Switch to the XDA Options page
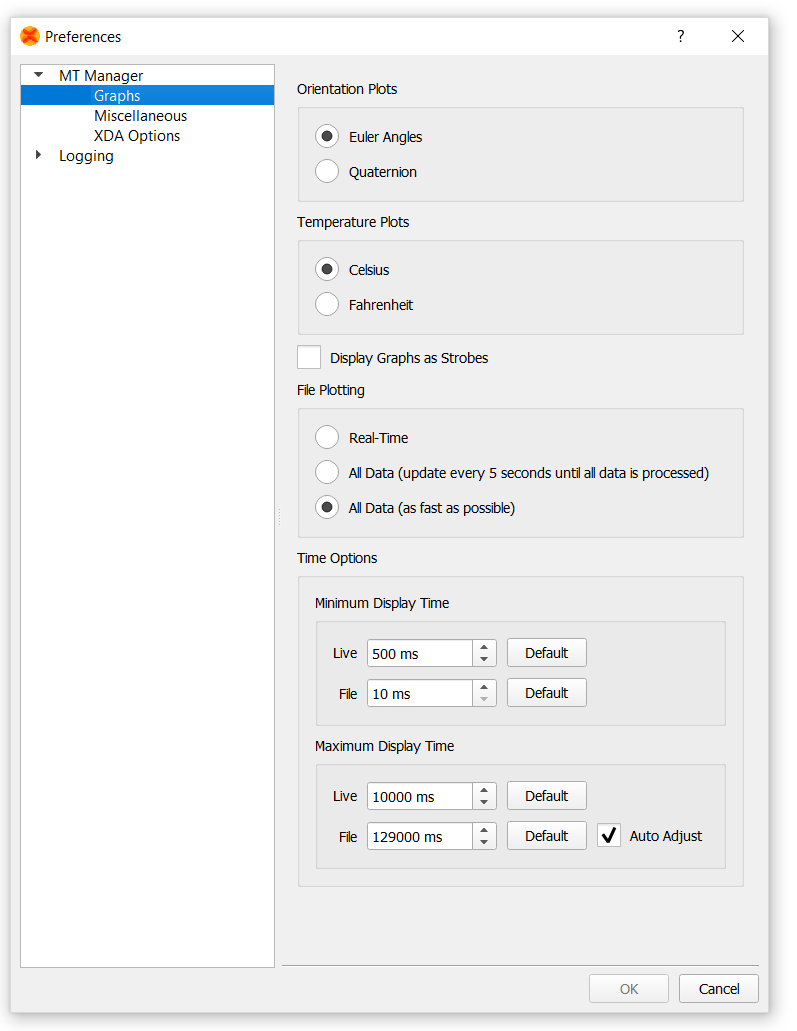 [x=136, y=135]
